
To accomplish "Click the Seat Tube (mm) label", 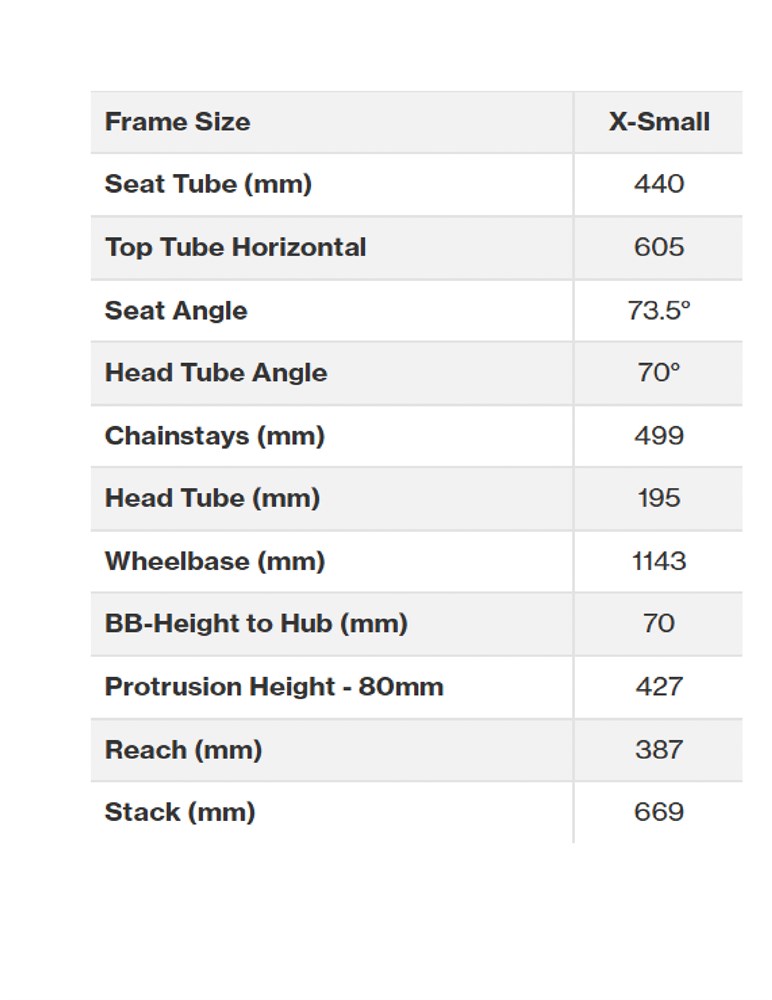I will point(208,184).
